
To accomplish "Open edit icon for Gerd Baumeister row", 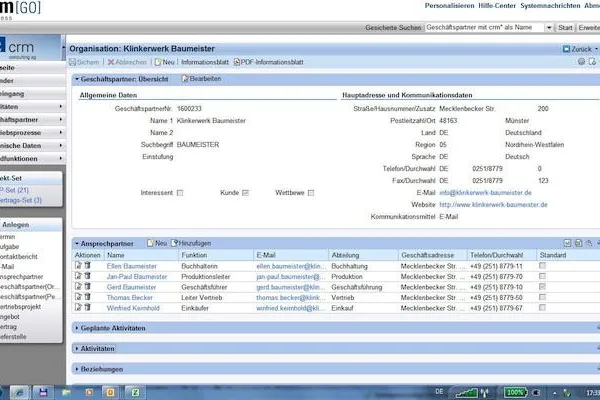I will click(x=78, y=286).
